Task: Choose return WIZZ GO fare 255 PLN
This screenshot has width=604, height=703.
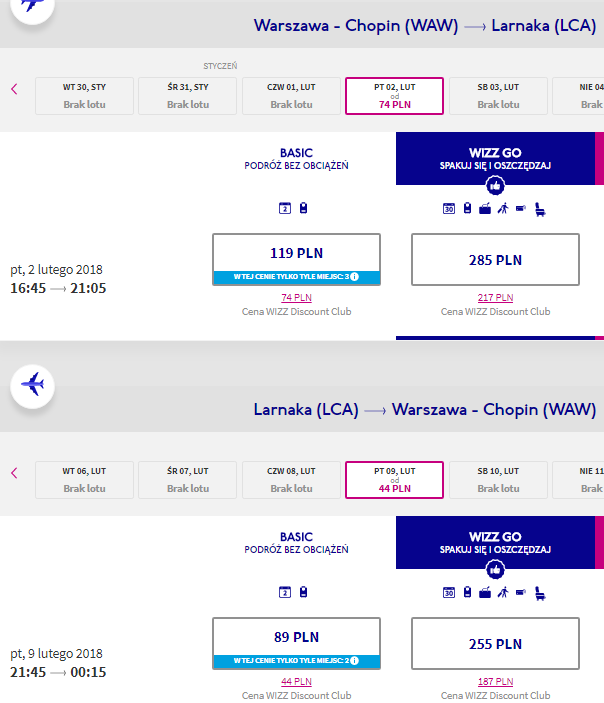Action: coord(495,643)
